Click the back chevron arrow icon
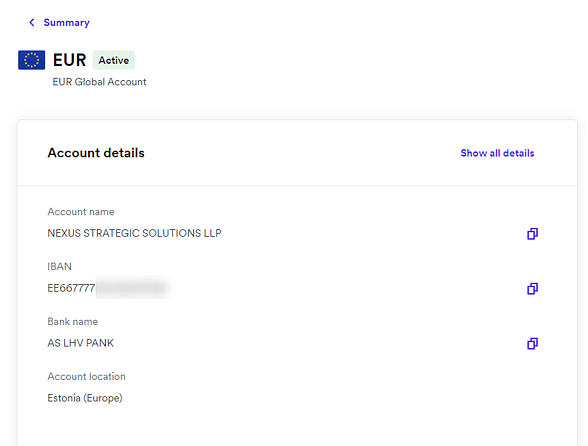 32,23
